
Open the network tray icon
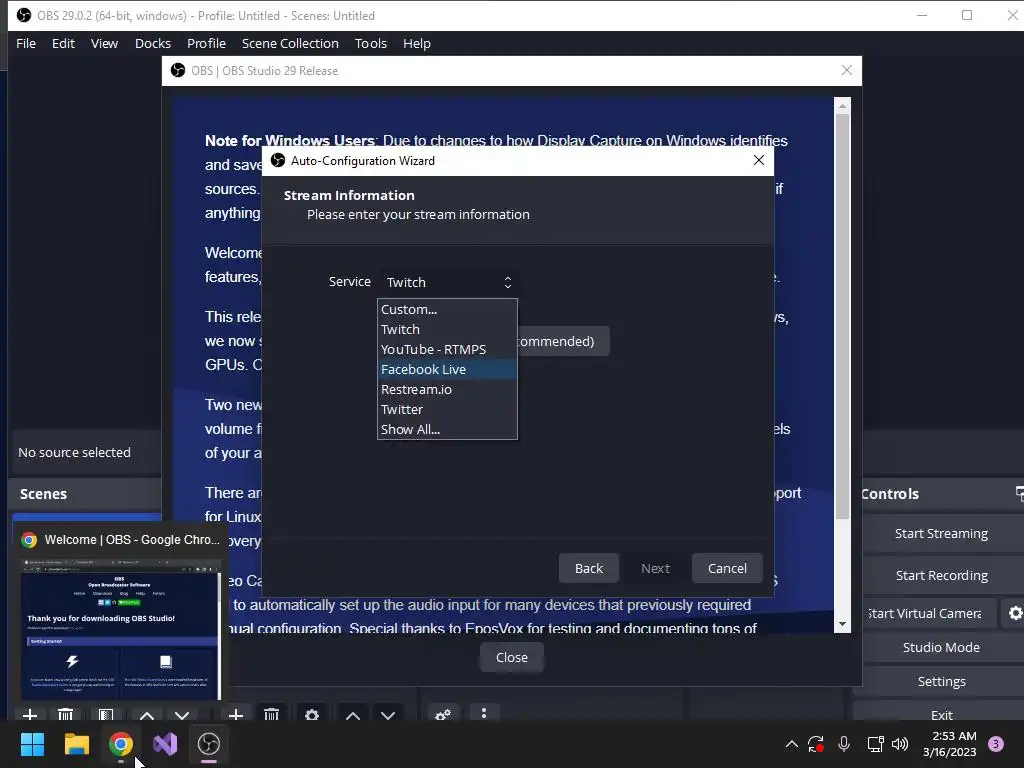(x=875, y=744)
